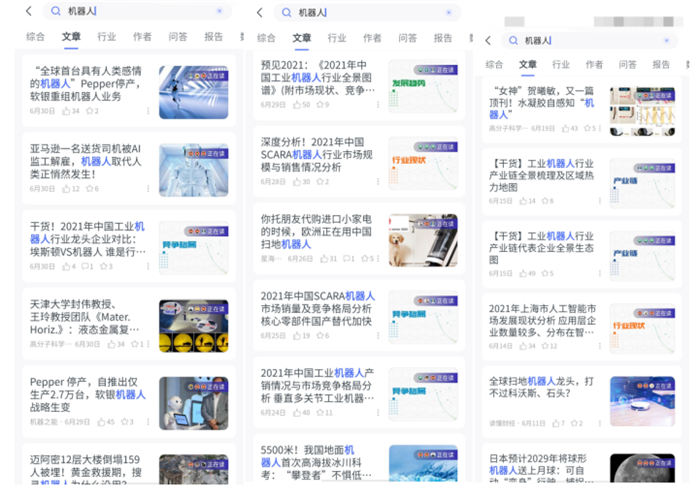Select 问答 tab in the middle panel
This screenshot has height=500, width=700.
coord(407,38)
